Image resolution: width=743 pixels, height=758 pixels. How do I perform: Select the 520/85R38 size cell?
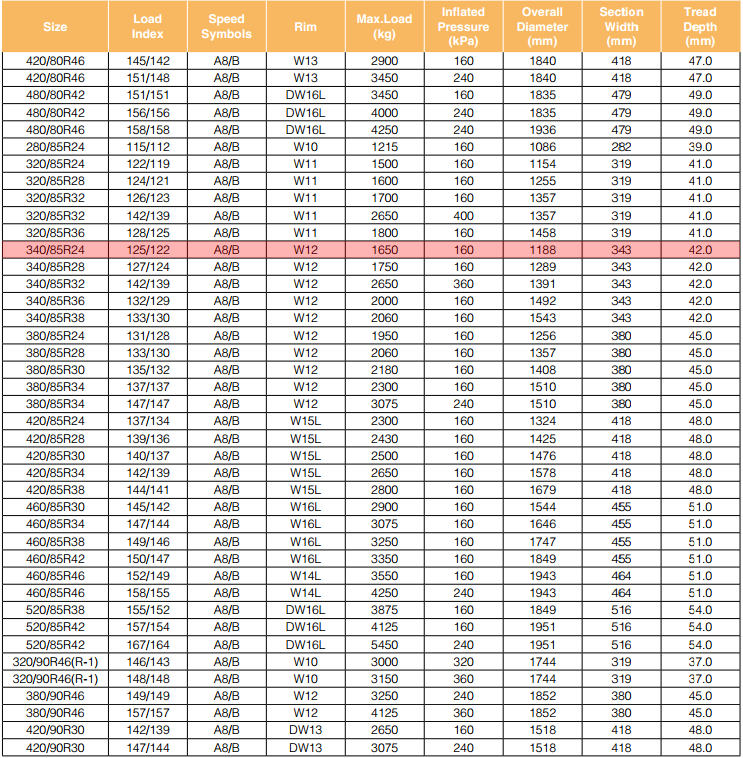[x=54, y=610]
